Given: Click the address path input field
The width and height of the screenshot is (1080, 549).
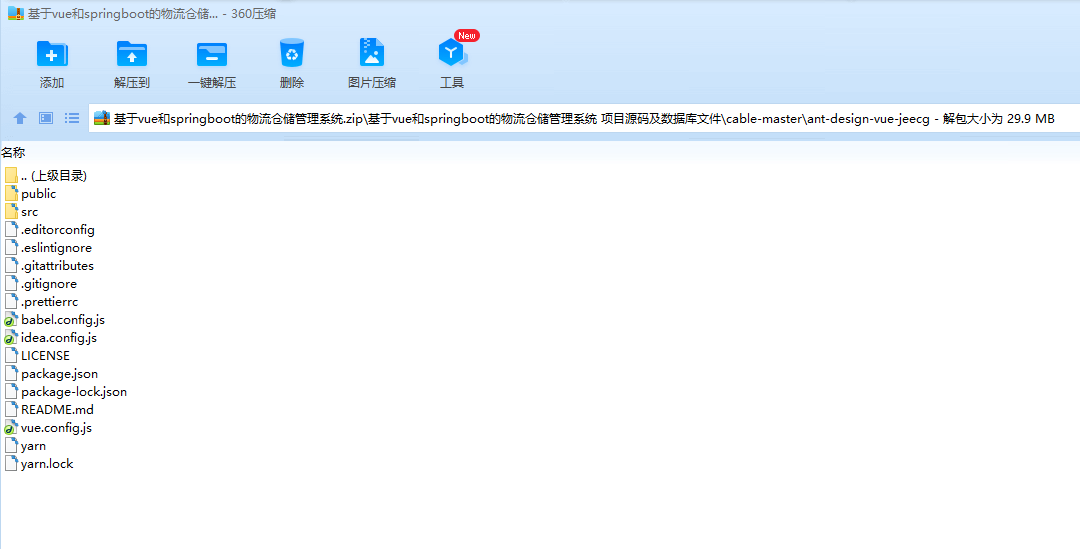Looking at the screenshot, I should (x=584, y=118).
